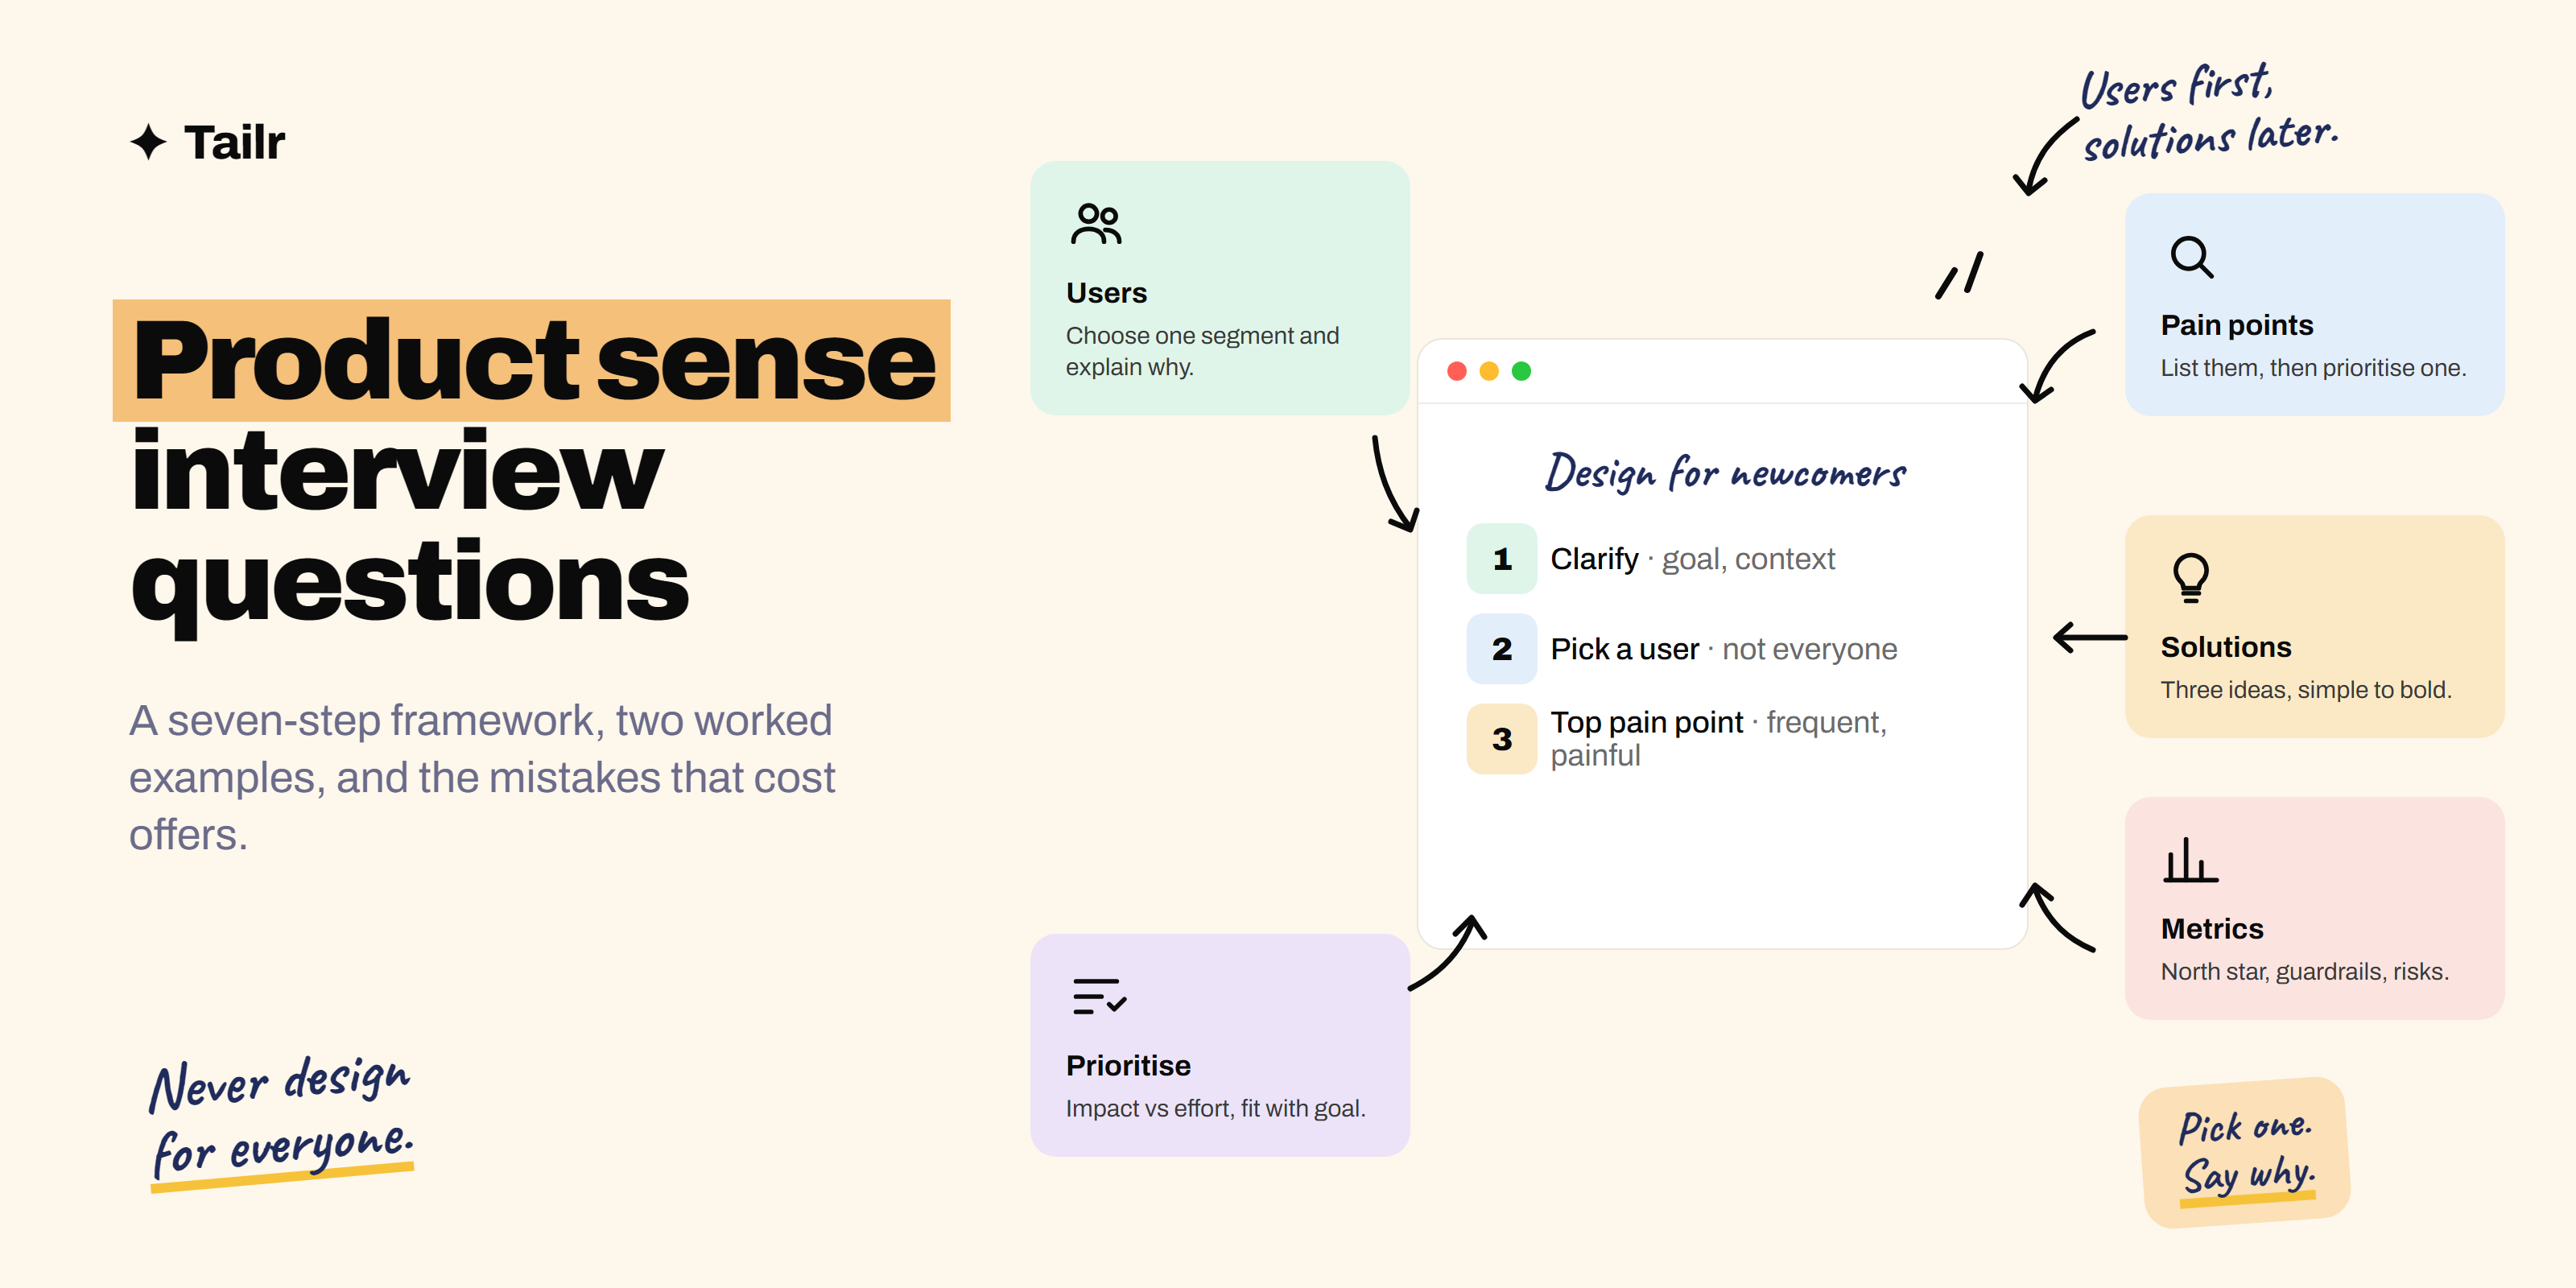Click the 'Design for newcomers' handwritten heading

tap(1726, 472)
